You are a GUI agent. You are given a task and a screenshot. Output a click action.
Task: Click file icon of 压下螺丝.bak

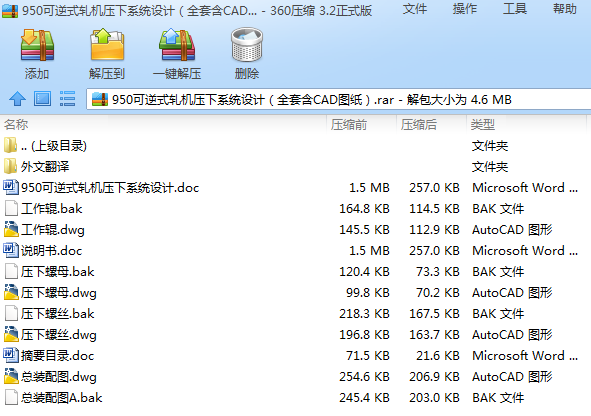tap(11, 313)
